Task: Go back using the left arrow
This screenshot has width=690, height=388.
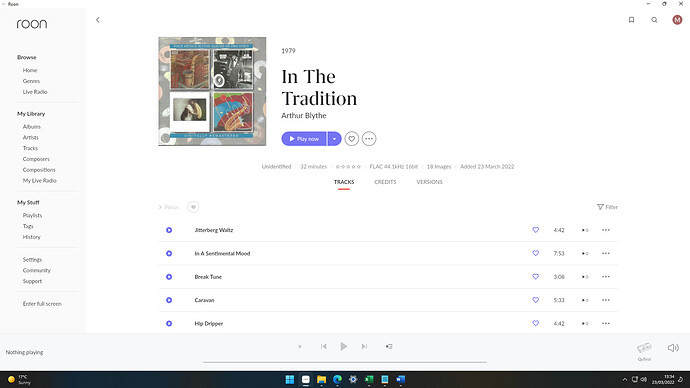Action: click(x=98, y=20)
